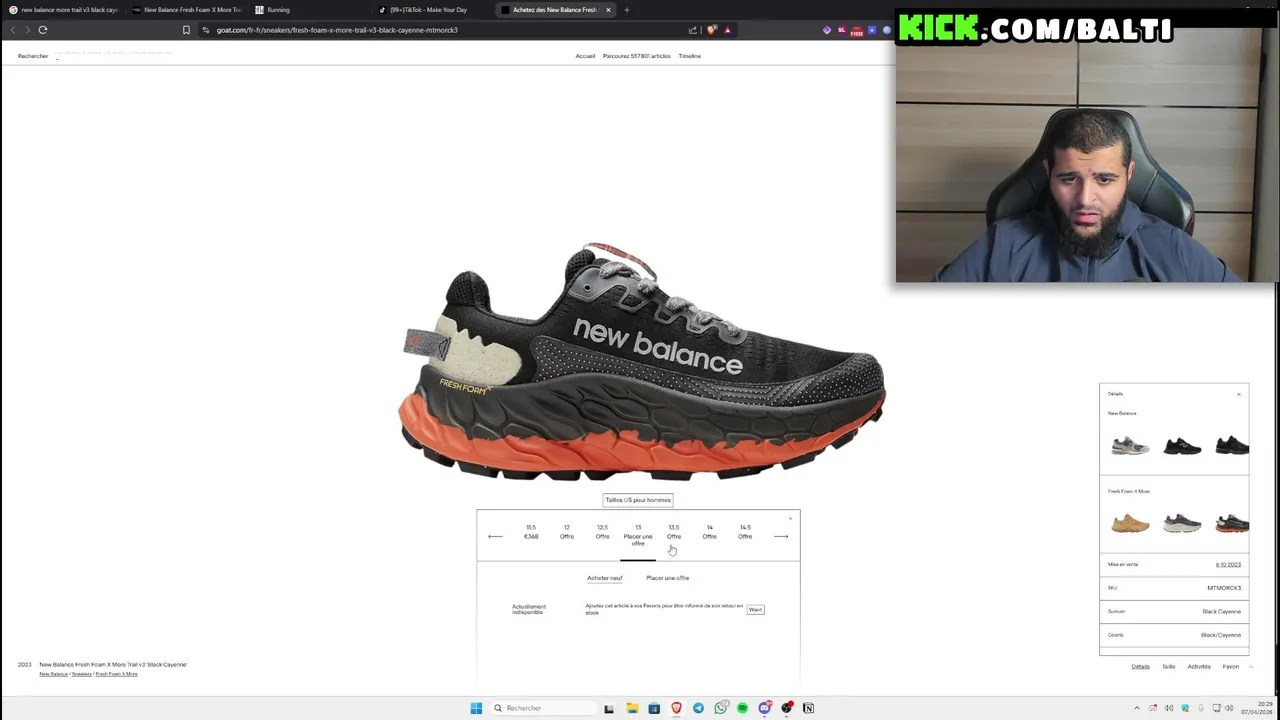The height and width of the screenshot is (720, 1280).
Task: Open the 'Fresh Foam X More' breadcrumb link
Action: [x=117, y=674]
